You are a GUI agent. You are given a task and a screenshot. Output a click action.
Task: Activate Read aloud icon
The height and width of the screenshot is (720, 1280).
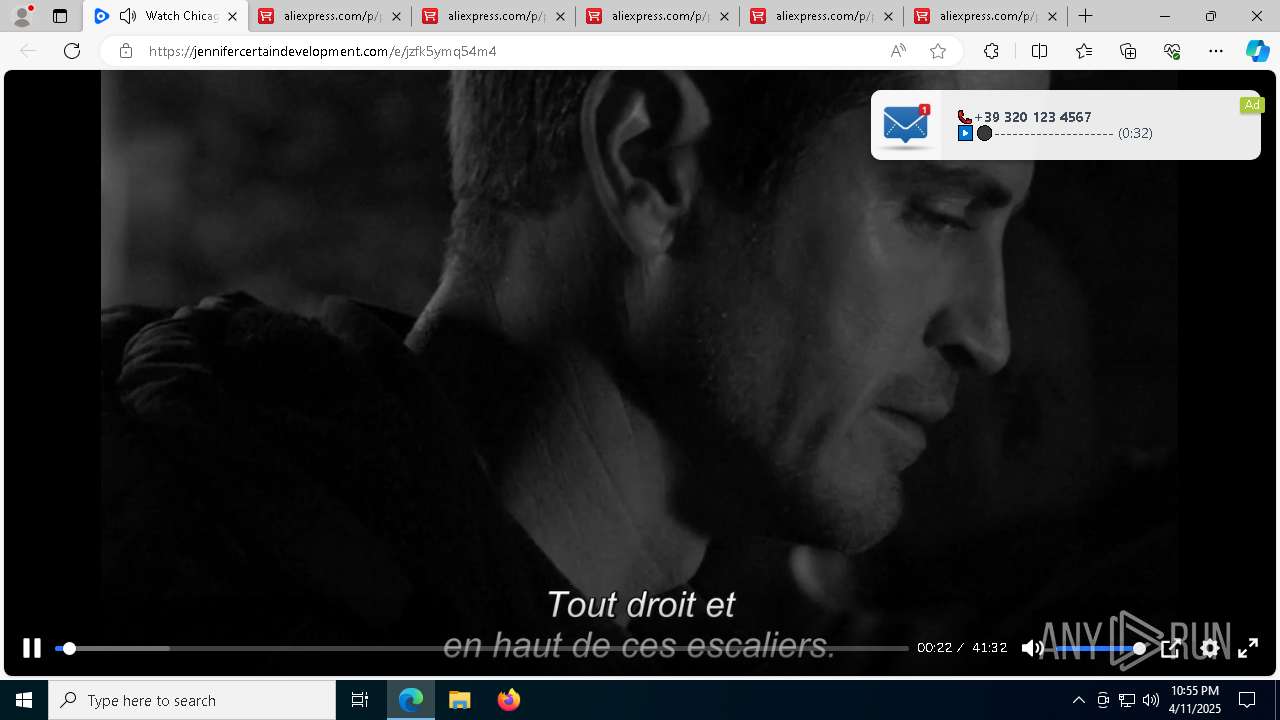898,51
